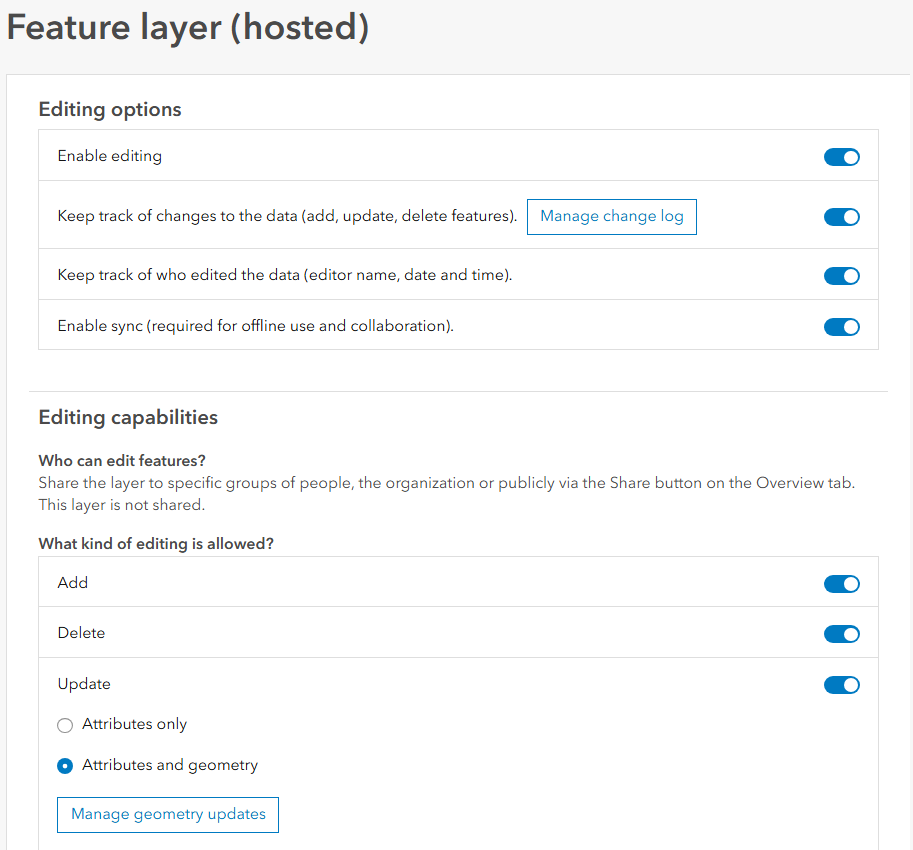The height and width of the screenshot is (850, 913).
Task: Toggle off the Enable editing switch
Action: (x=841, y=157)
